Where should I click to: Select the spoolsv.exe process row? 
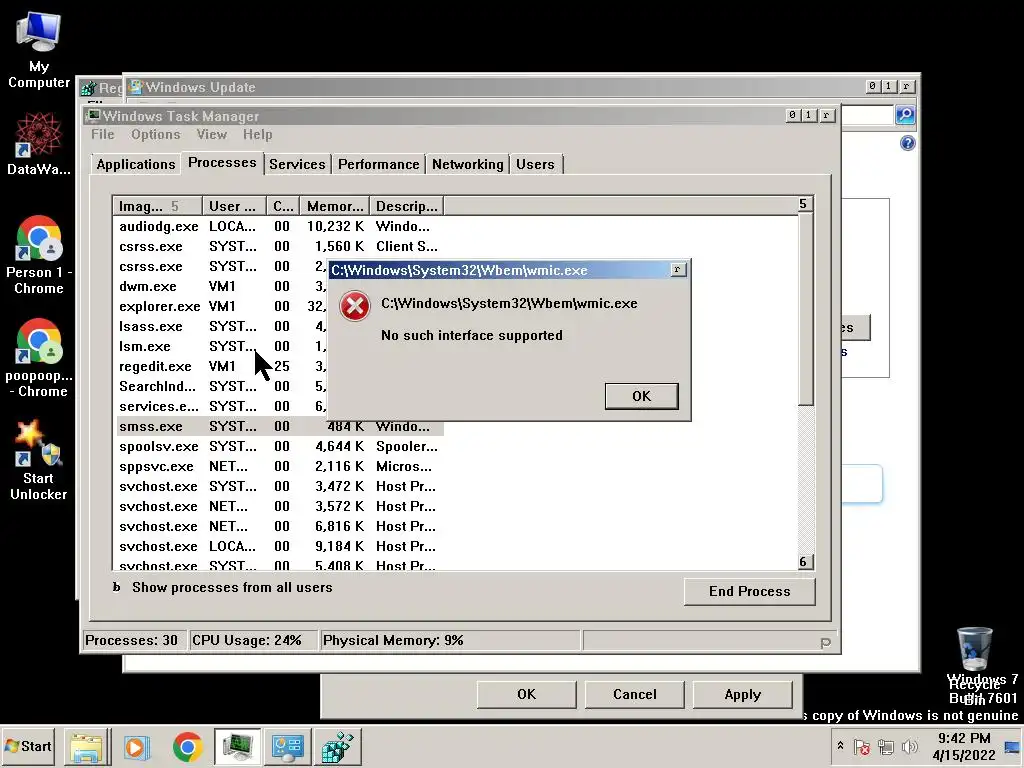click(279, 447)
